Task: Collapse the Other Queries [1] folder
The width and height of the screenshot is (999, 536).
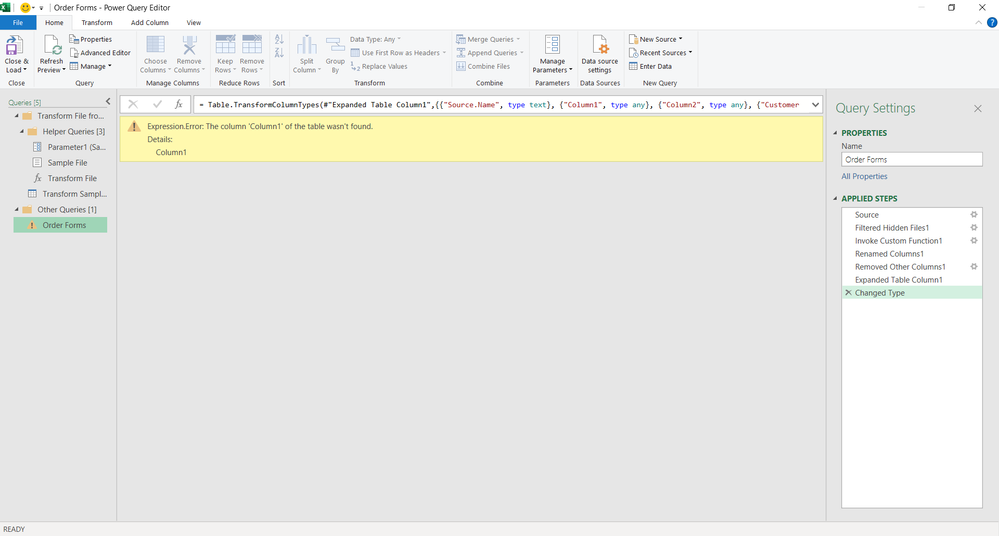Action: 17,210
